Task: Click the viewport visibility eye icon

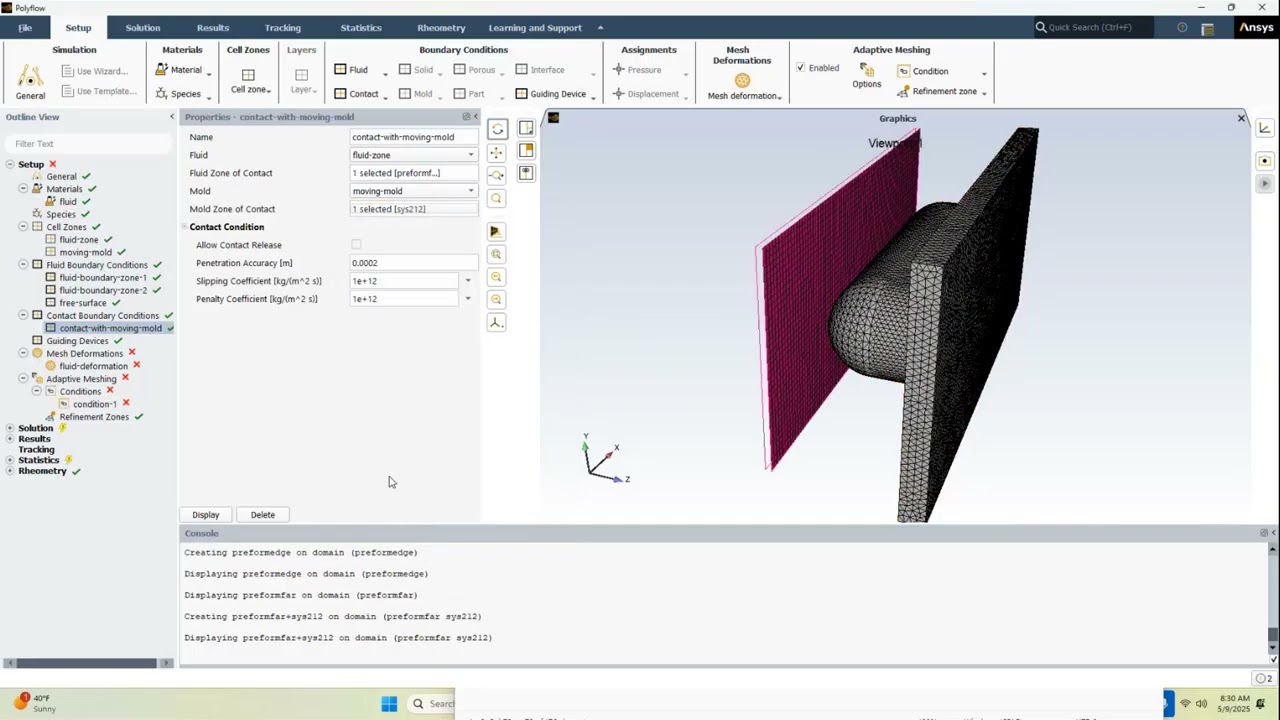Action: (x=527, y=174)
